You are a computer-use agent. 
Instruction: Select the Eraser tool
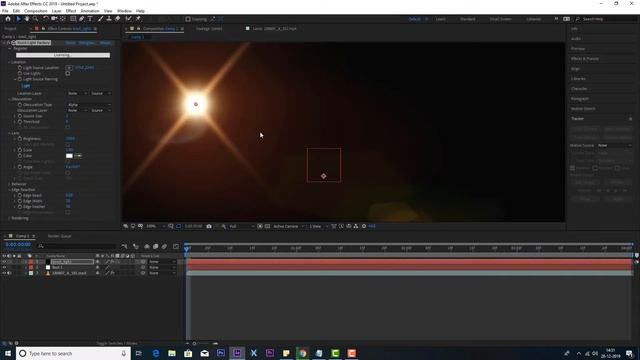(x=118, y=19)
